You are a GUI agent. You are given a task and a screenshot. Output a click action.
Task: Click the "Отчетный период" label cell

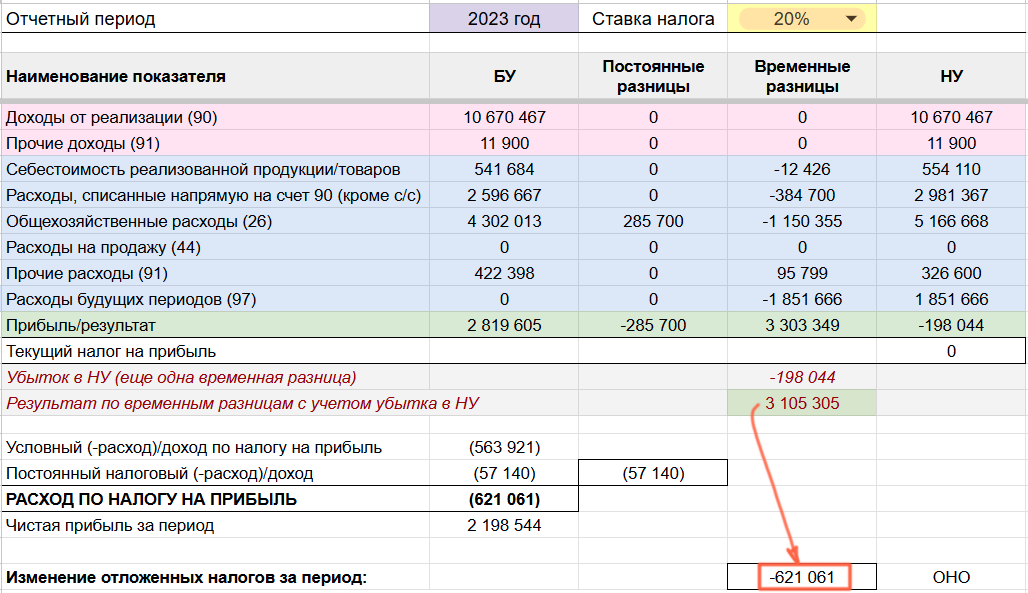tap(82, 18)
